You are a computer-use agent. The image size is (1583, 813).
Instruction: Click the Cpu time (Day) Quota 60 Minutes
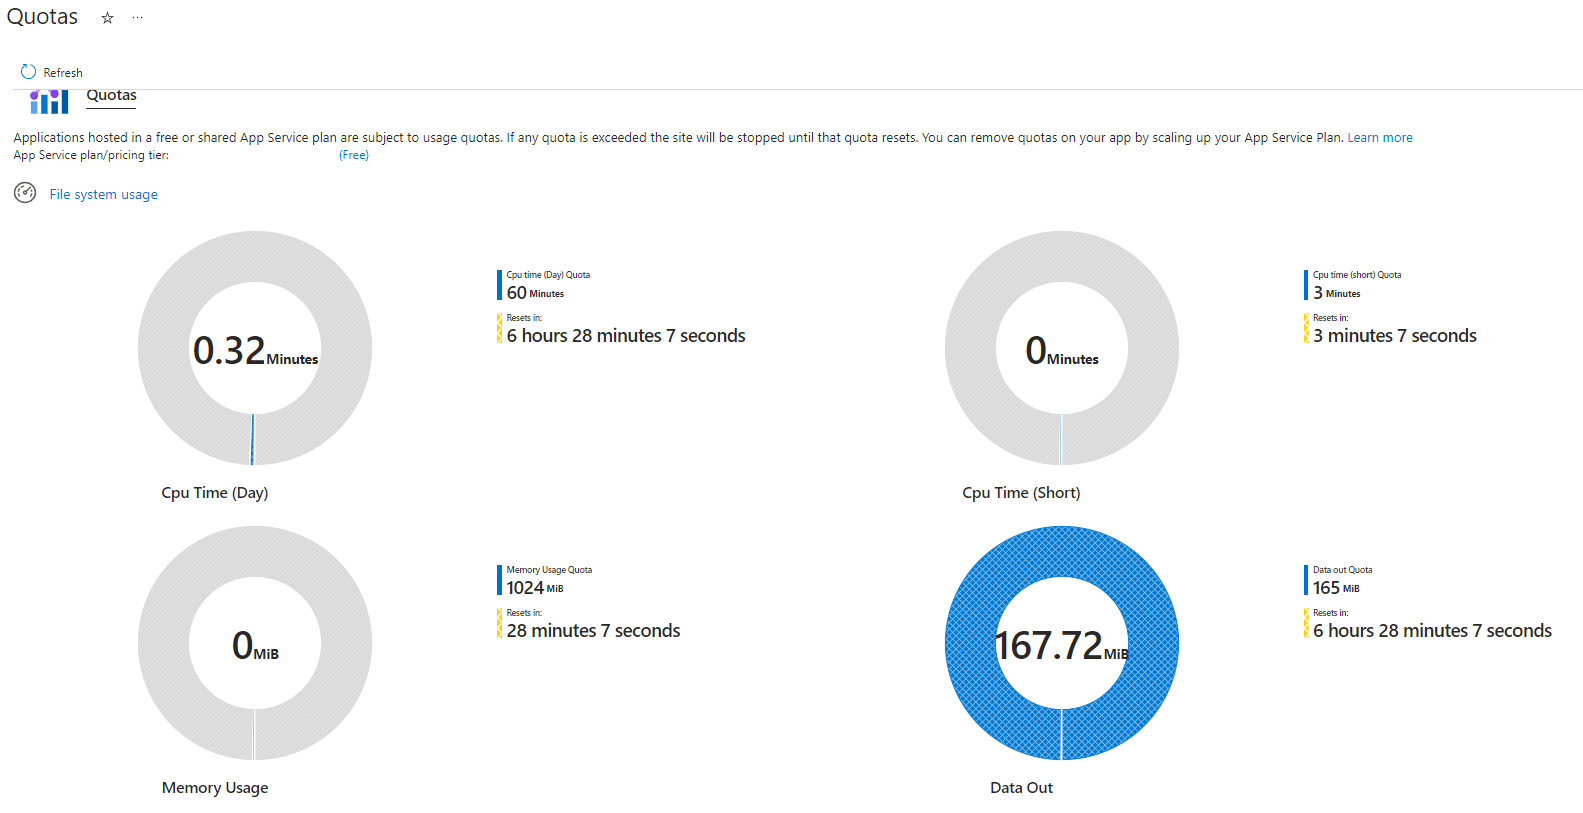(x=535, y=293)
